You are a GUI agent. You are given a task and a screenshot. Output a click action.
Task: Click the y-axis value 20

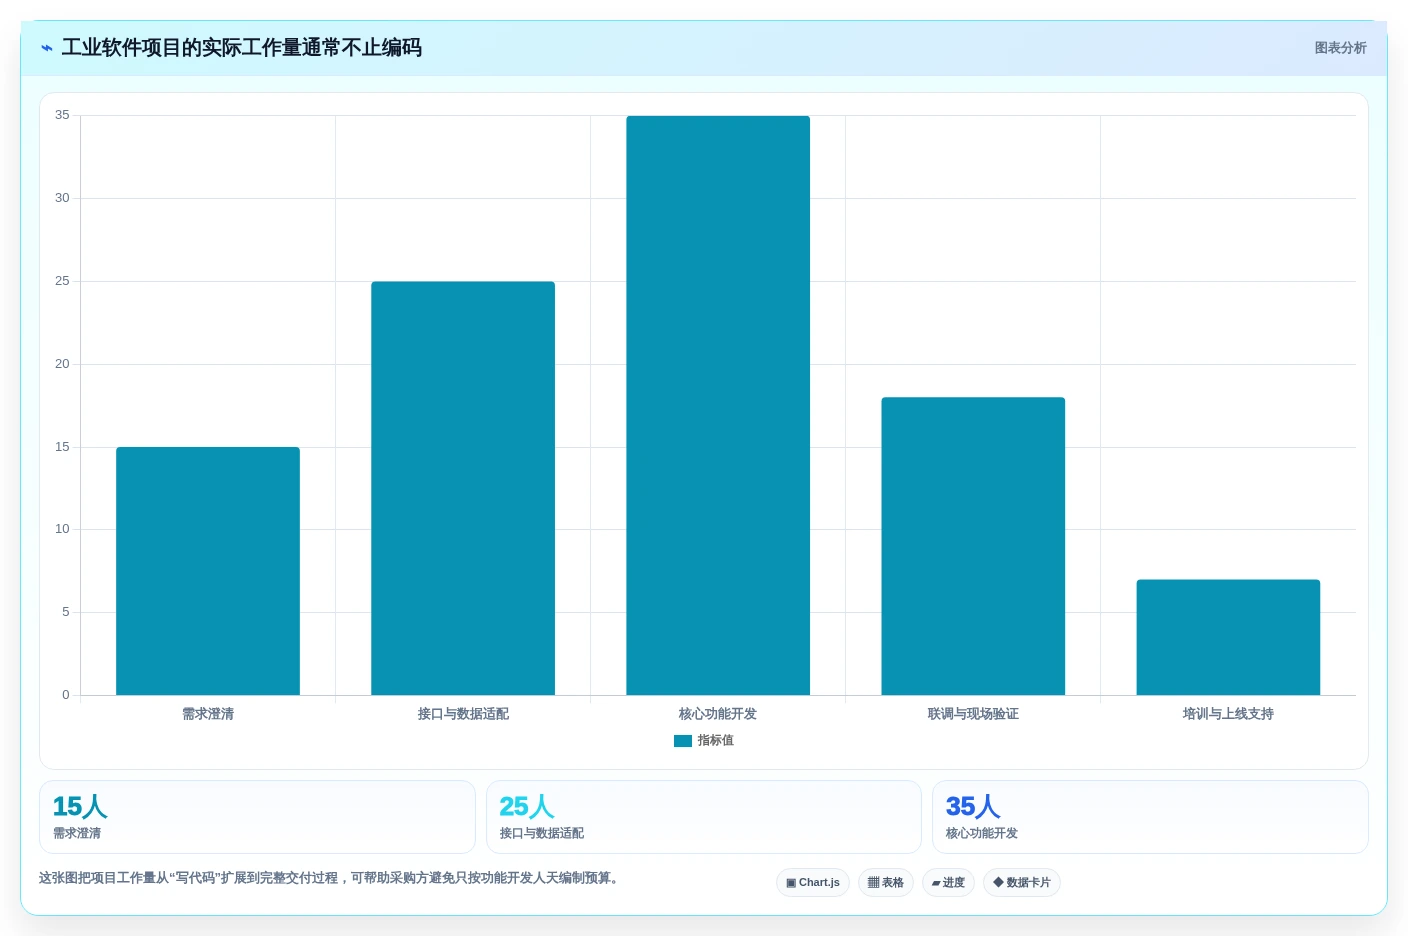(x=62, y=364)
